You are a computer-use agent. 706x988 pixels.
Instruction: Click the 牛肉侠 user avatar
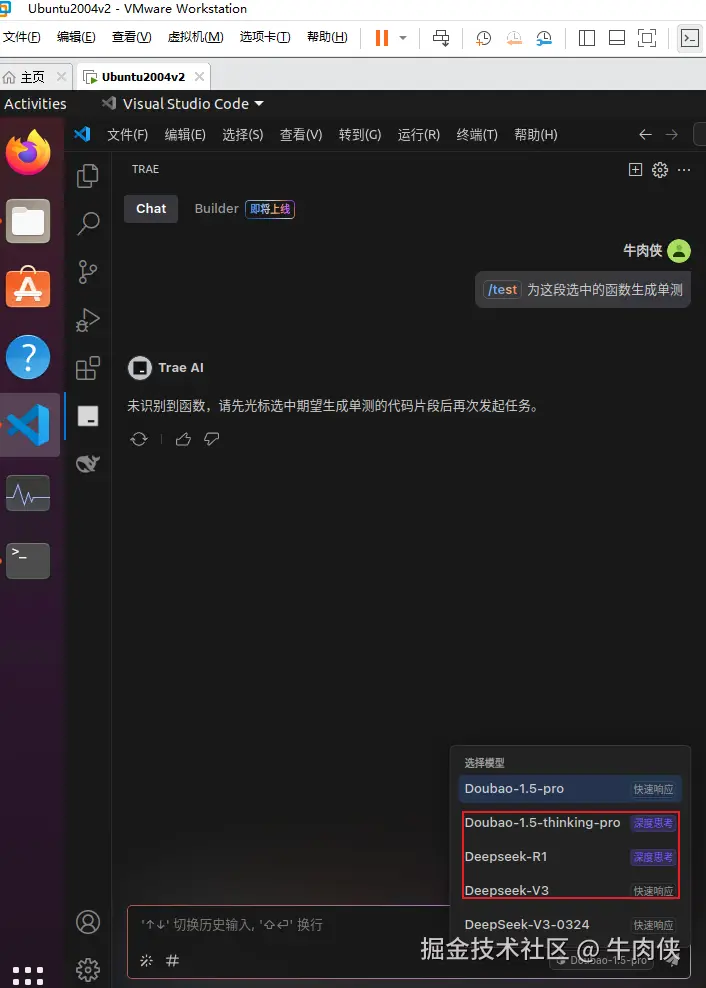(x=679, y=251)
